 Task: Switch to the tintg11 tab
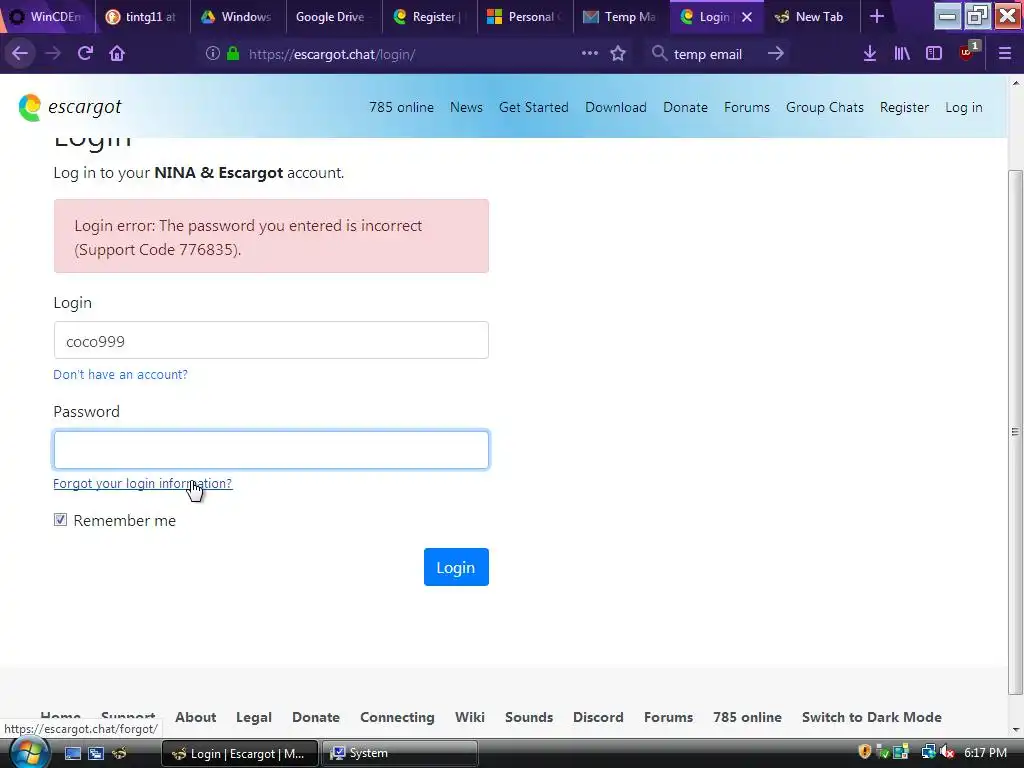click(x=142, y=17)
